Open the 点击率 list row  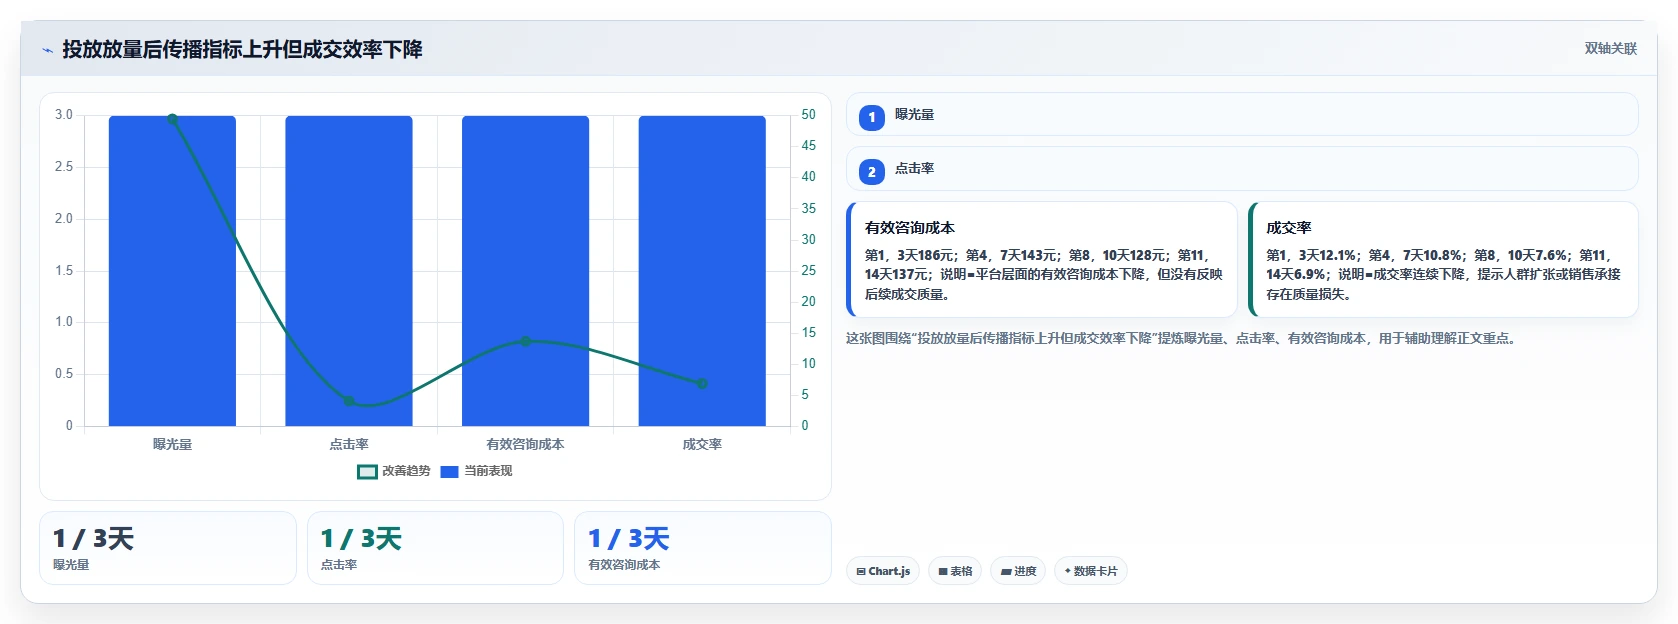(1242, 169)
